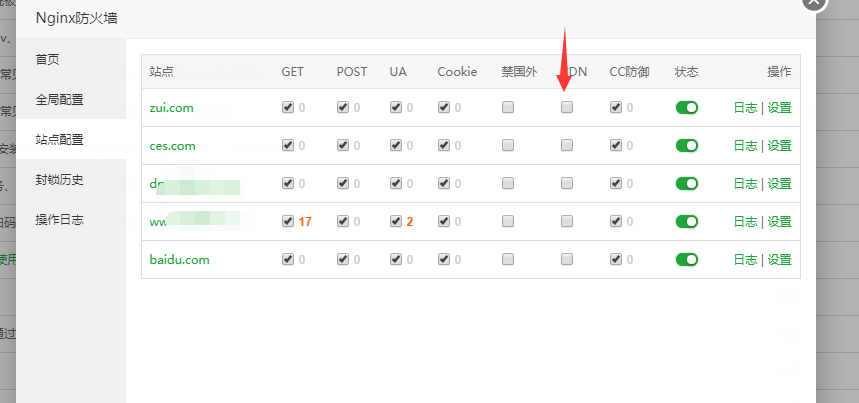Uncheck CC防御 for baidu.com

click(616, 259)
